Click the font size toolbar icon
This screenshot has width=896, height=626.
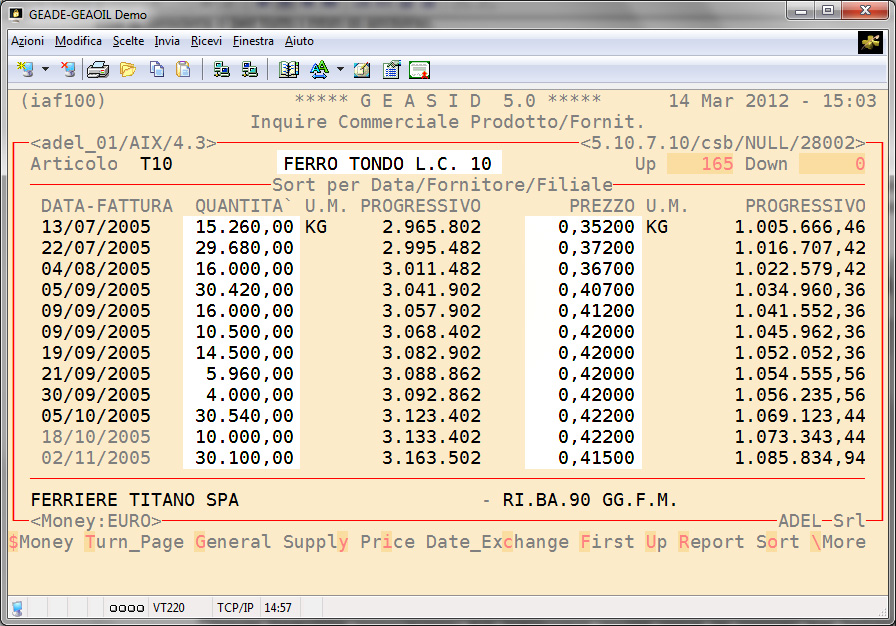[319, 69]
